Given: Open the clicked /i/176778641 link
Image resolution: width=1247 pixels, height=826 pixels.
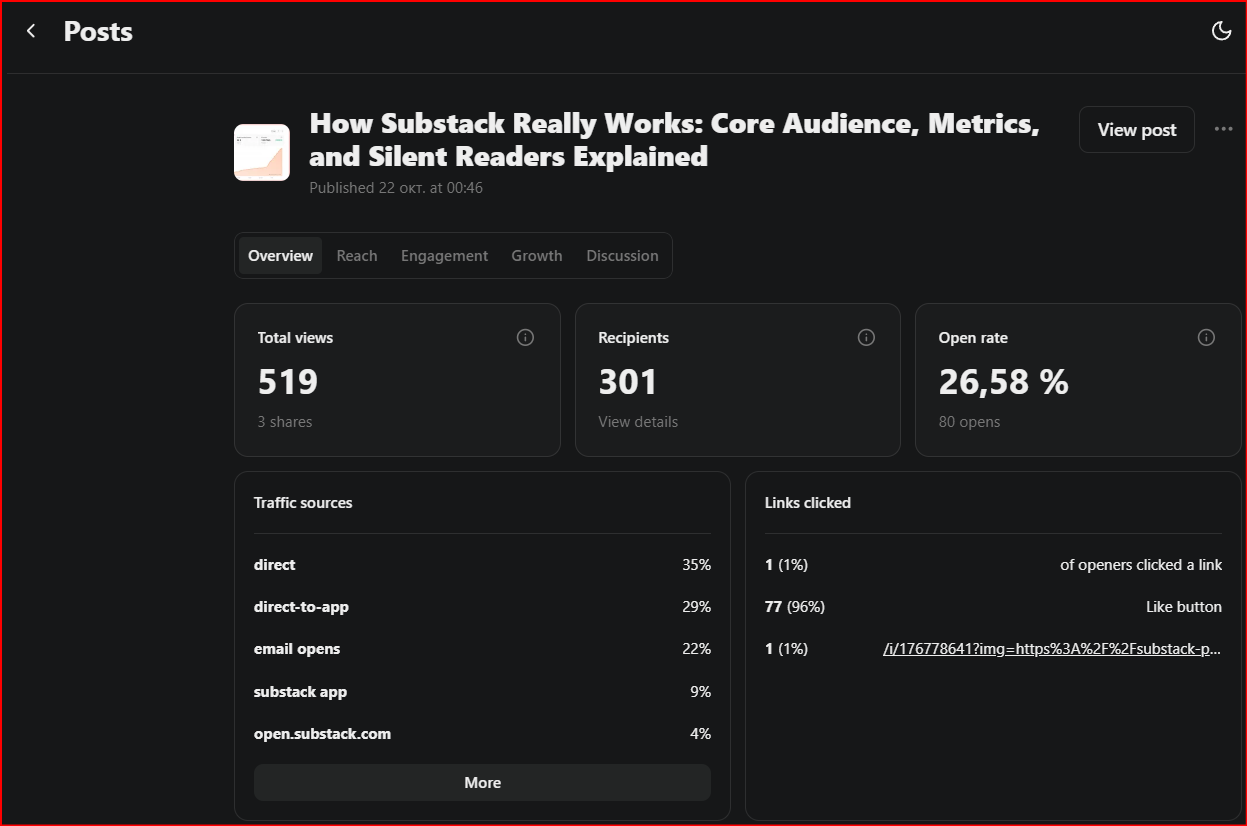Looking at the screenshot, I should (1052, 649).
